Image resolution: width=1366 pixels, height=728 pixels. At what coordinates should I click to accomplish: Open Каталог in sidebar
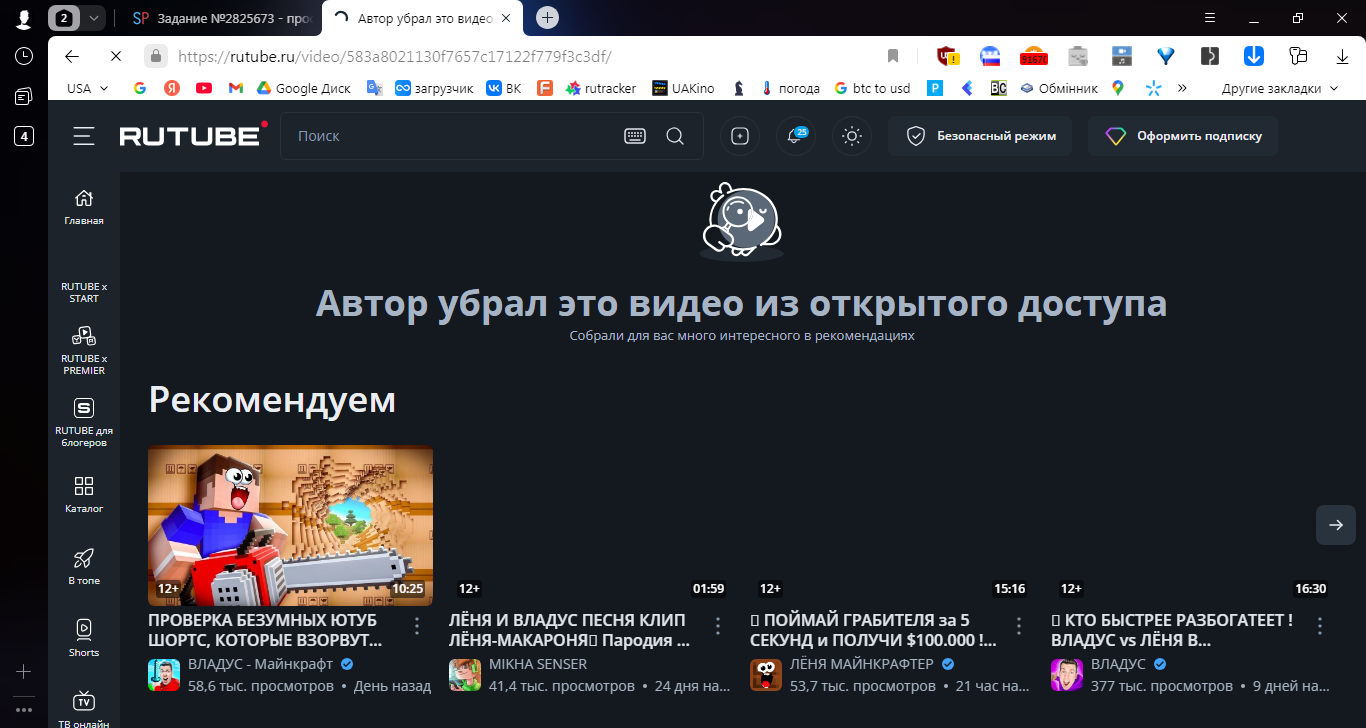point(84,495)
